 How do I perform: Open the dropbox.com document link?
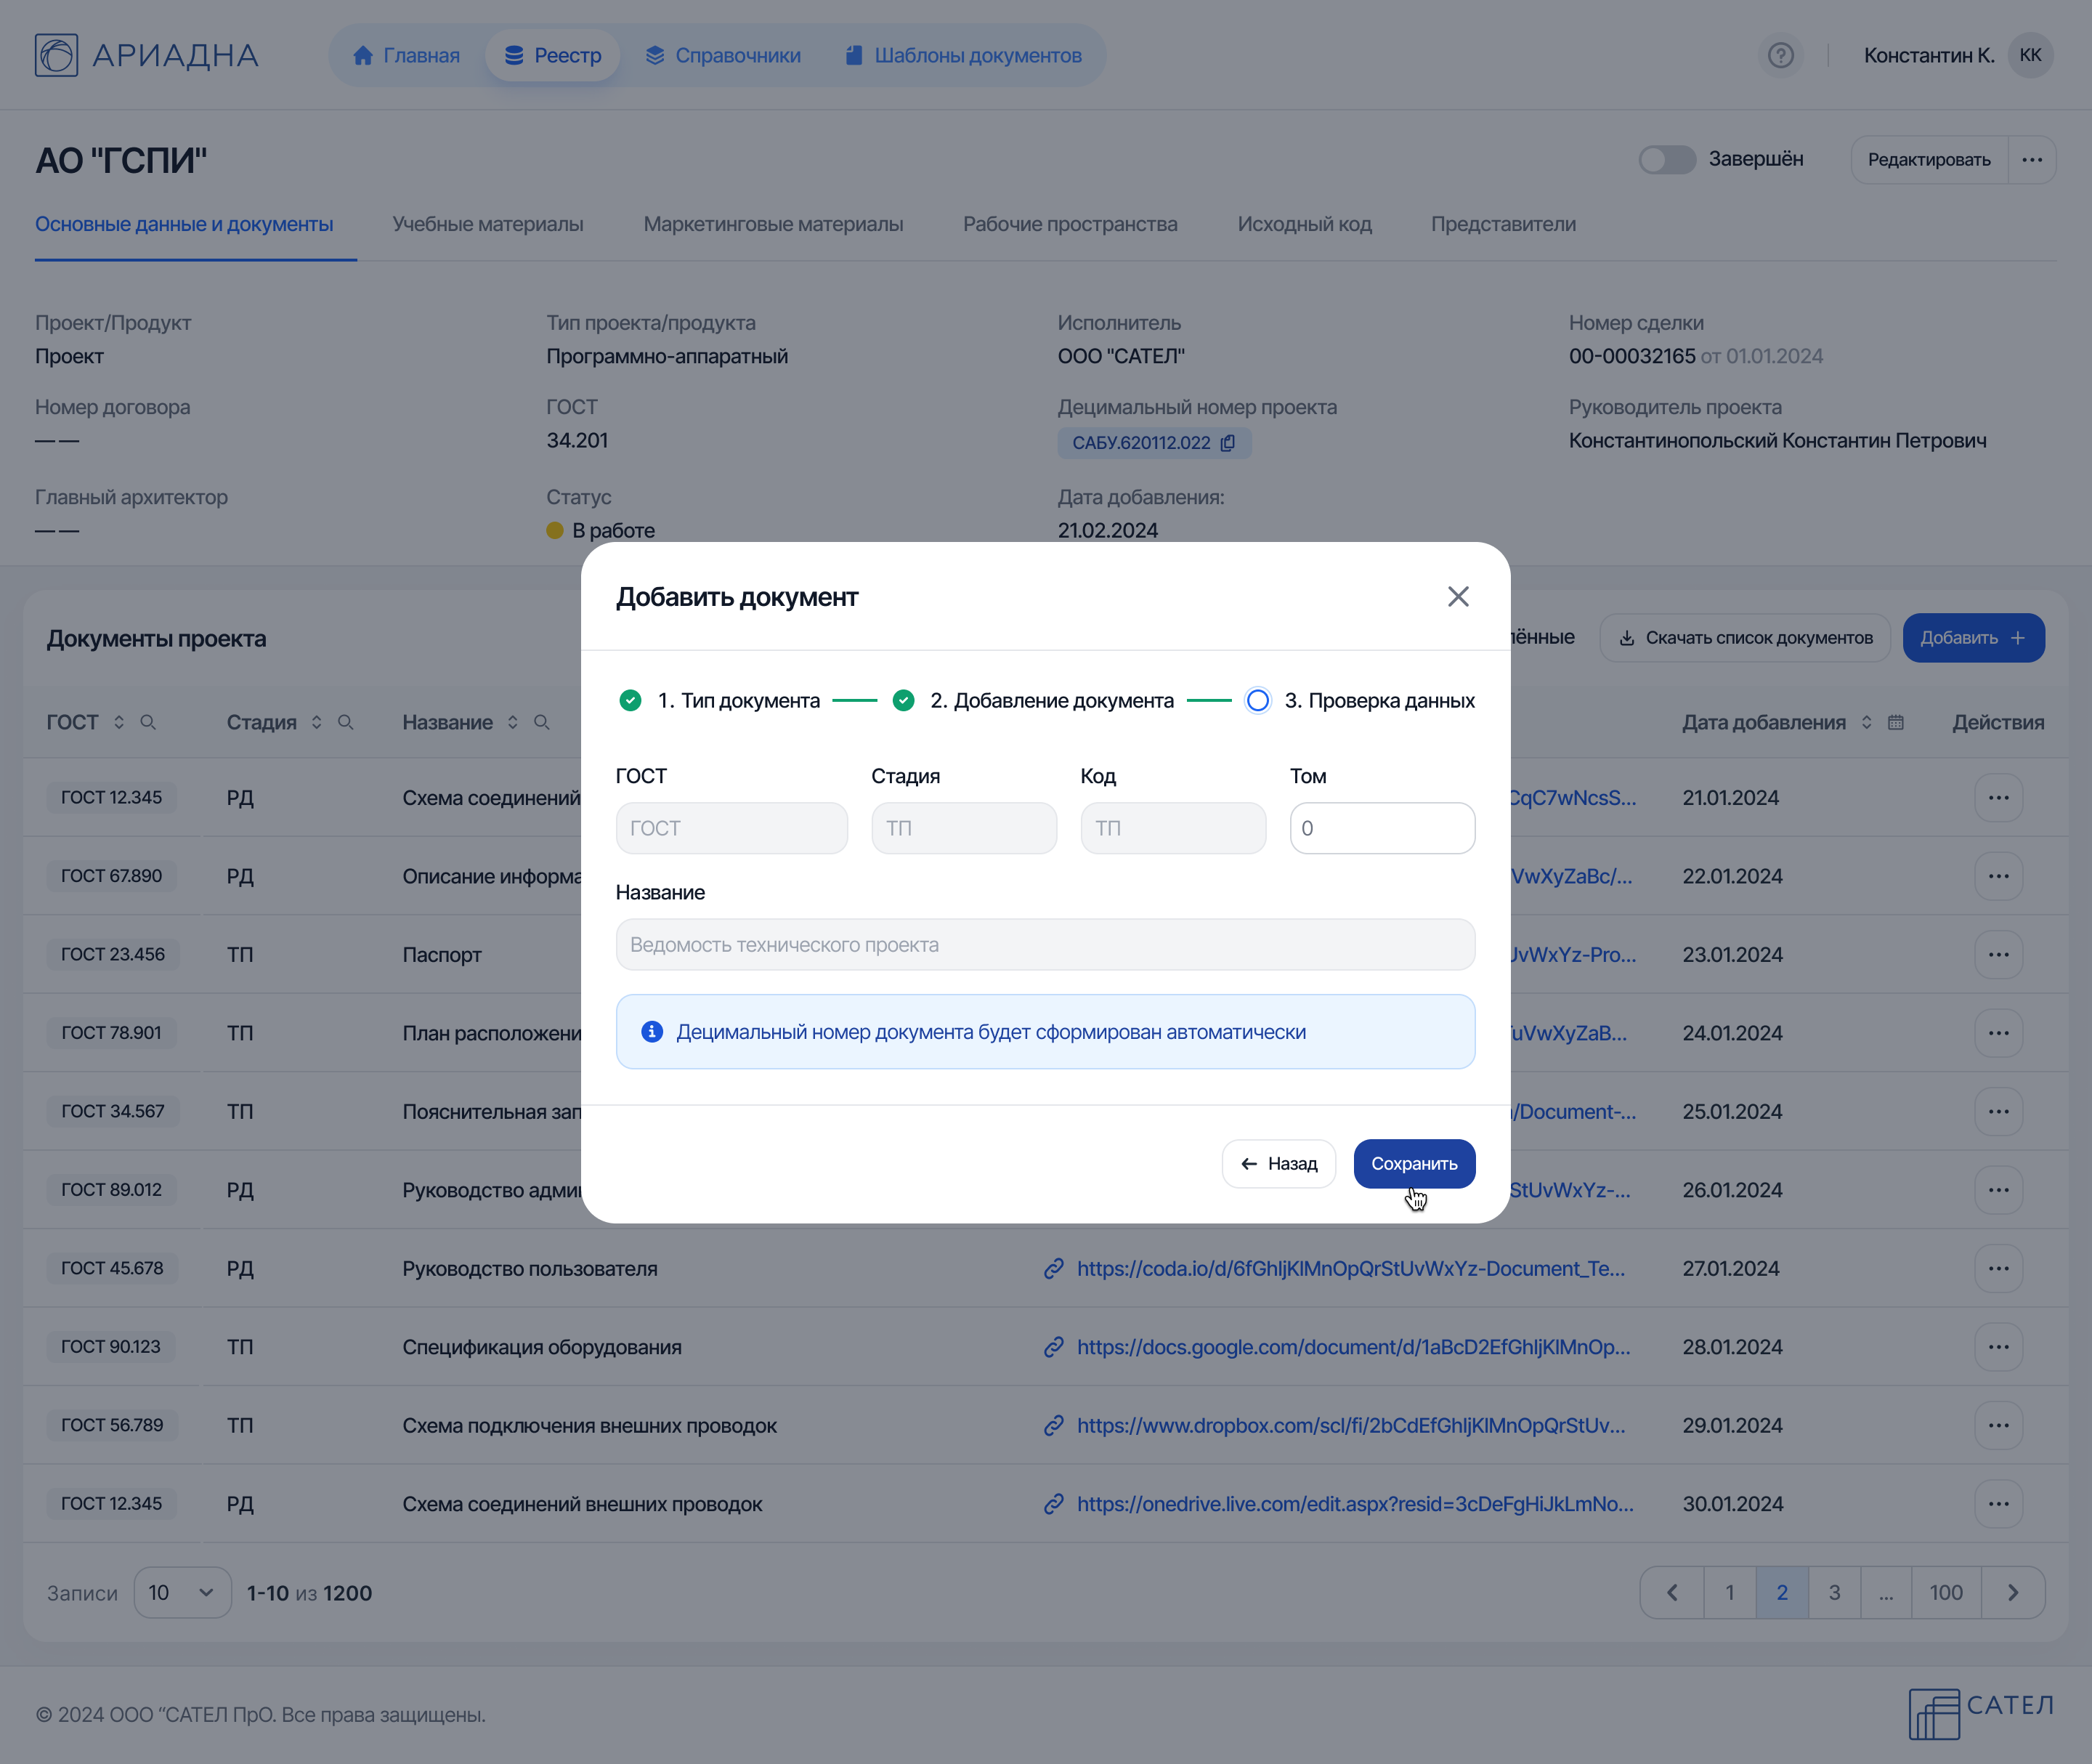(x=1350, y=1426)
